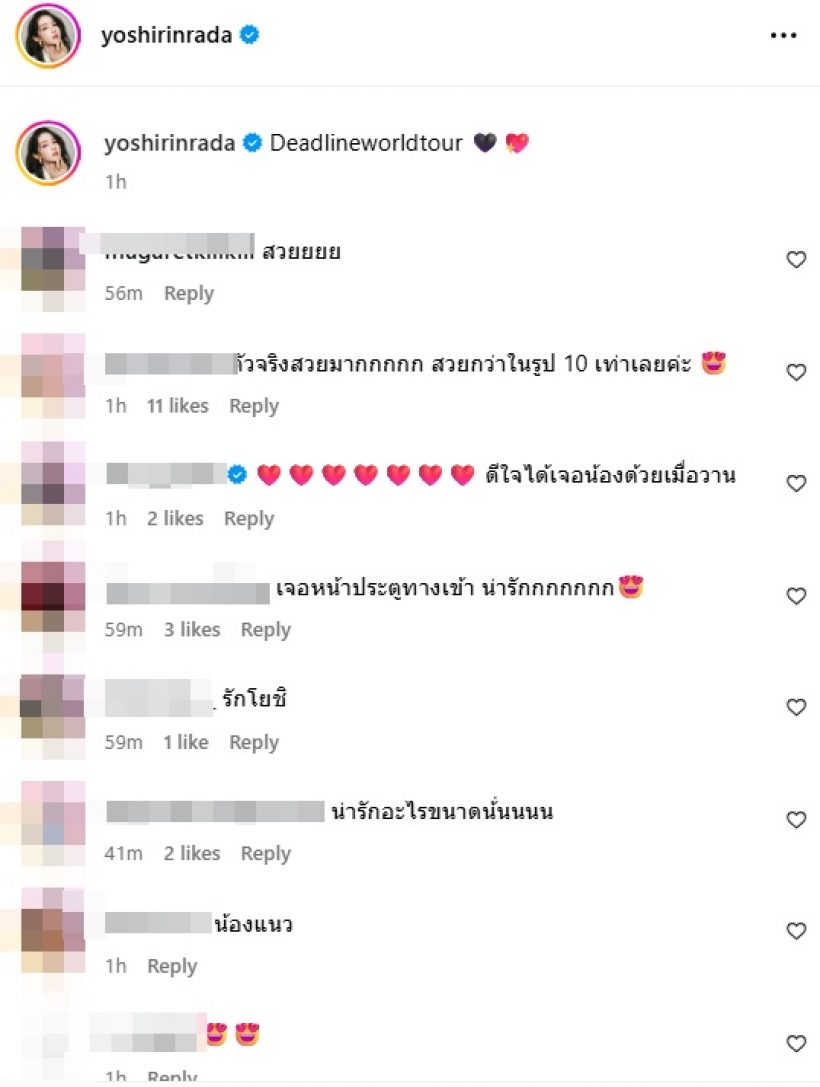This screenshot has height=1087, width=820.
Task: Heart the น้องแนว comment
Action: 796,931
